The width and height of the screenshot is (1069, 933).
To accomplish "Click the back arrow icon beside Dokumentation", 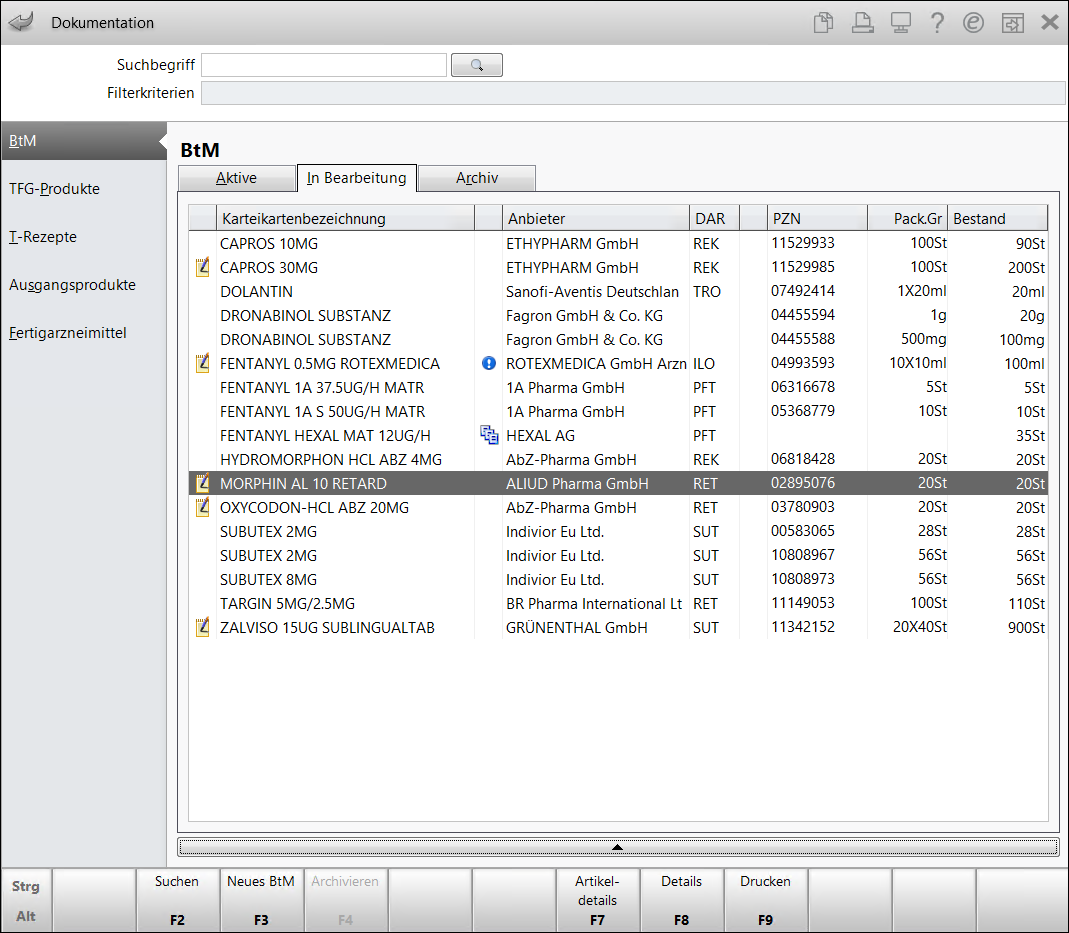I will pyautogui.click(x=21, y=22).
